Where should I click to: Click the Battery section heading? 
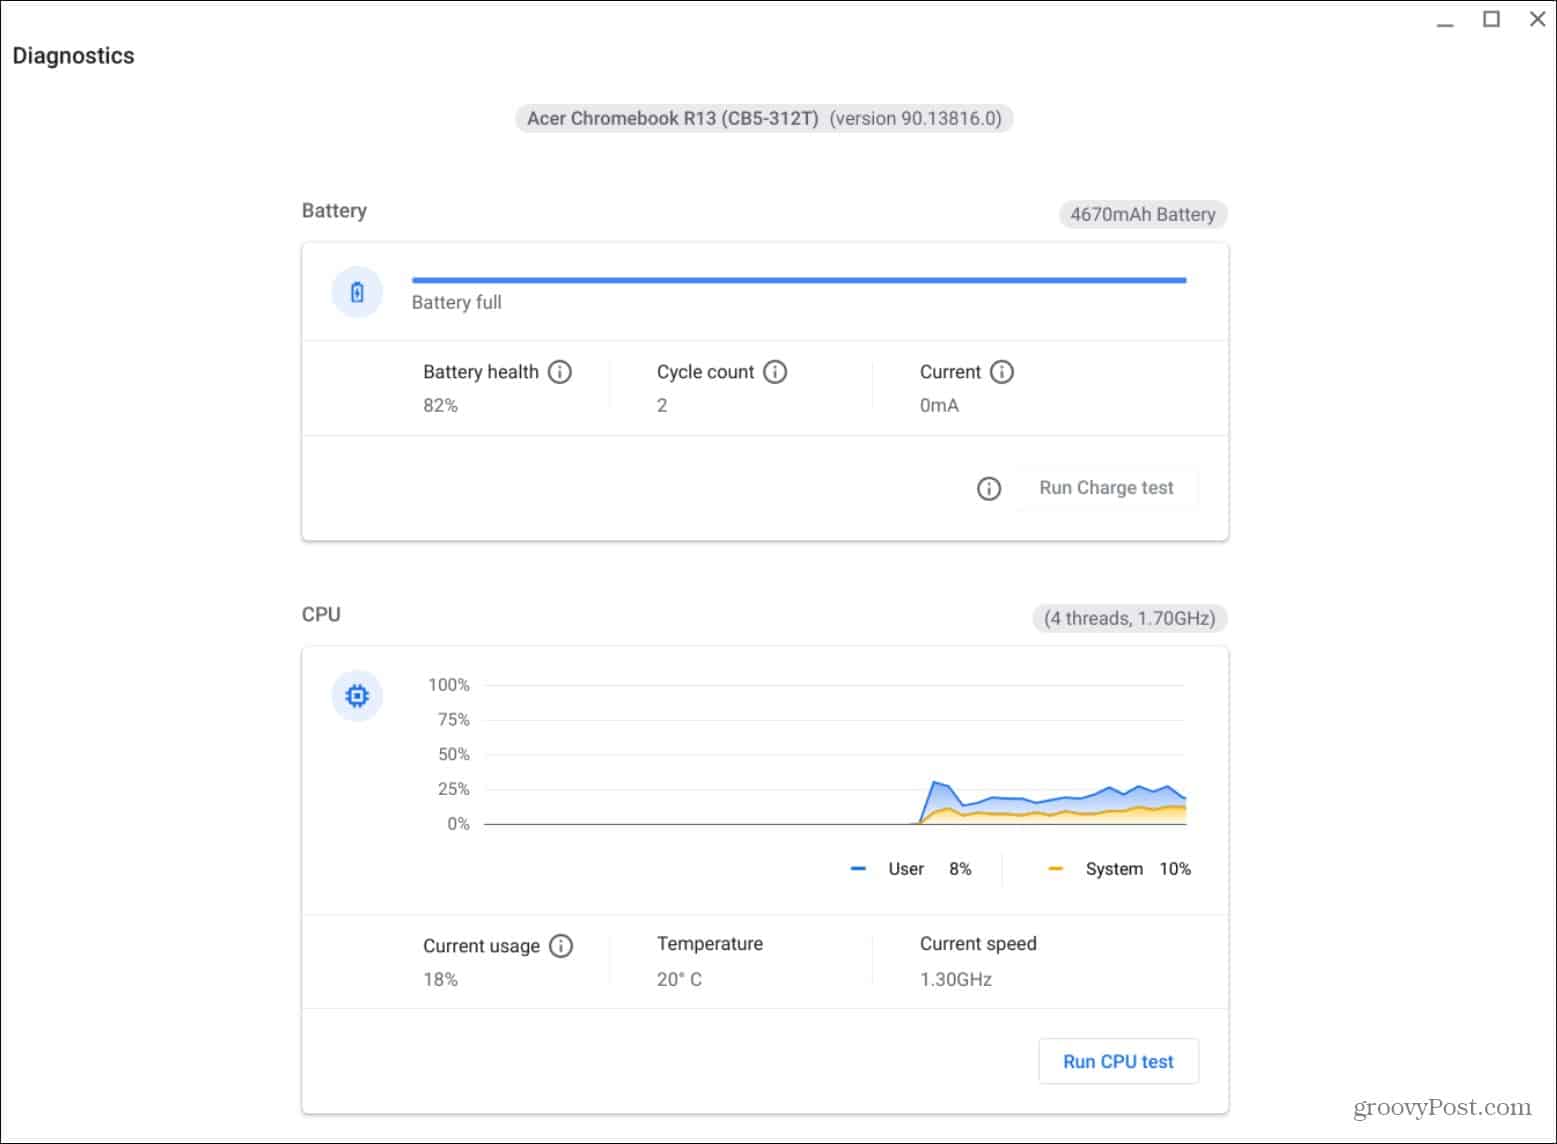coord(334,211)
